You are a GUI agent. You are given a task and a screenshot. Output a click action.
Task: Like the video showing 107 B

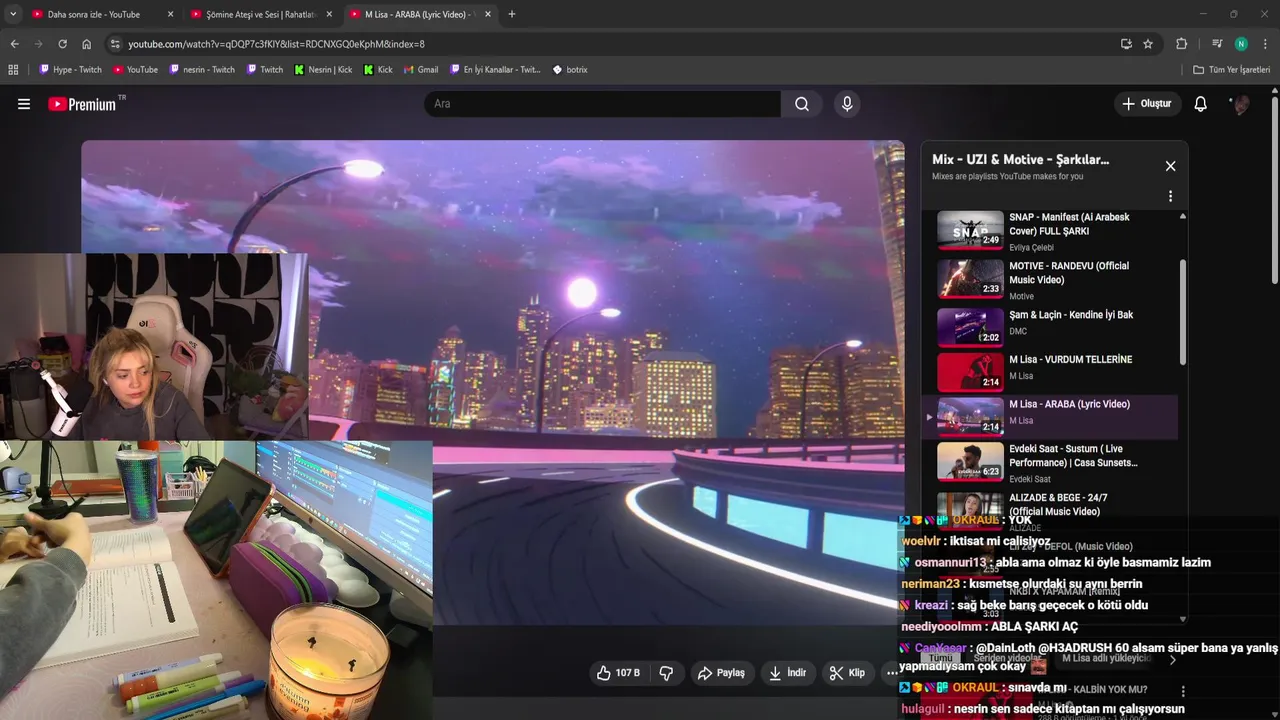click(617, 673)
